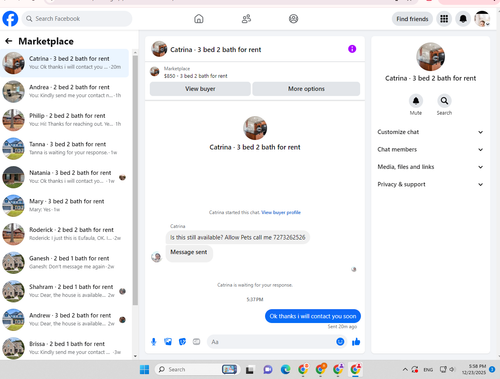
Task: Open conversation info purple icon
Action: coord(352,49)
